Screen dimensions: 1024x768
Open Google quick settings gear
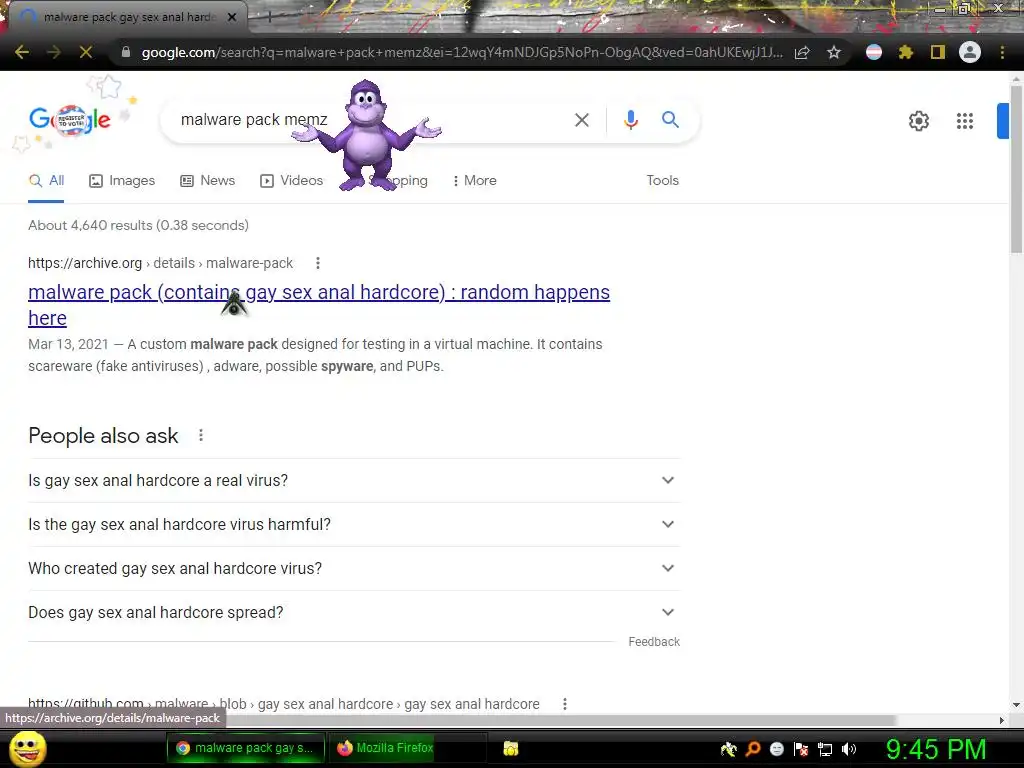point(919,121)
